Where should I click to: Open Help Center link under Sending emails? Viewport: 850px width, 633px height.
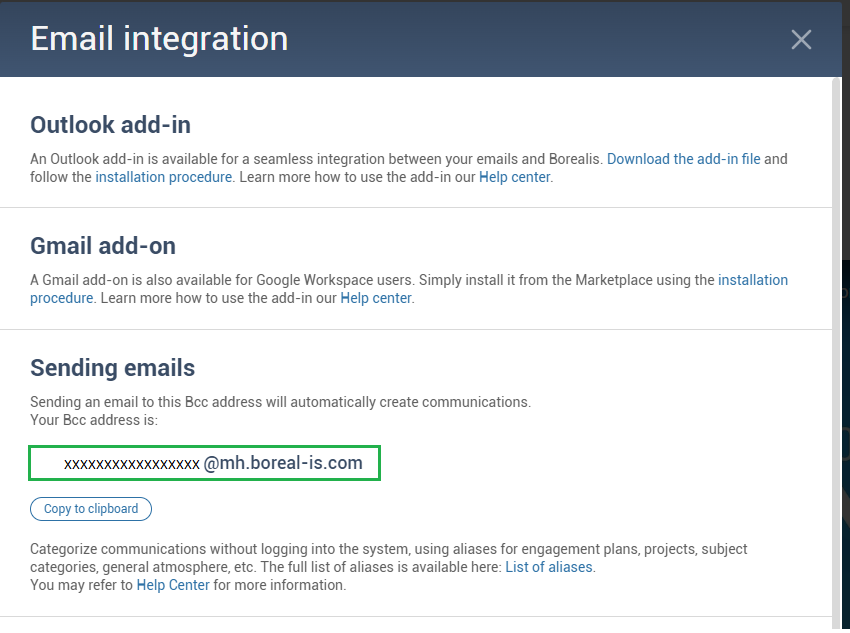click(x=173, y=585)
